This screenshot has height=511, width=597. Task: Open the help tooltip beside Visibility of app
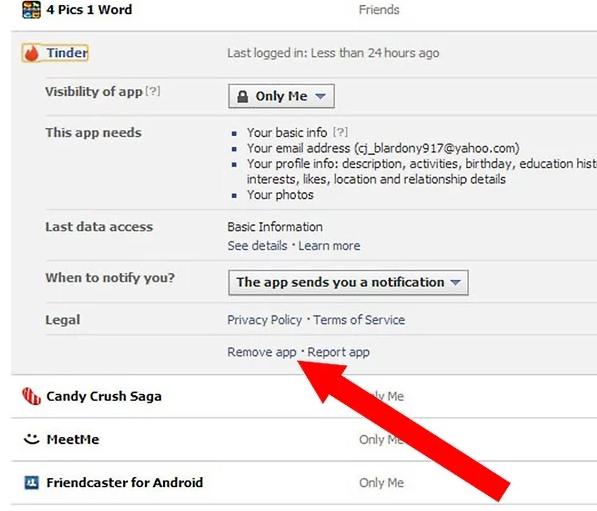click(153, 91)
